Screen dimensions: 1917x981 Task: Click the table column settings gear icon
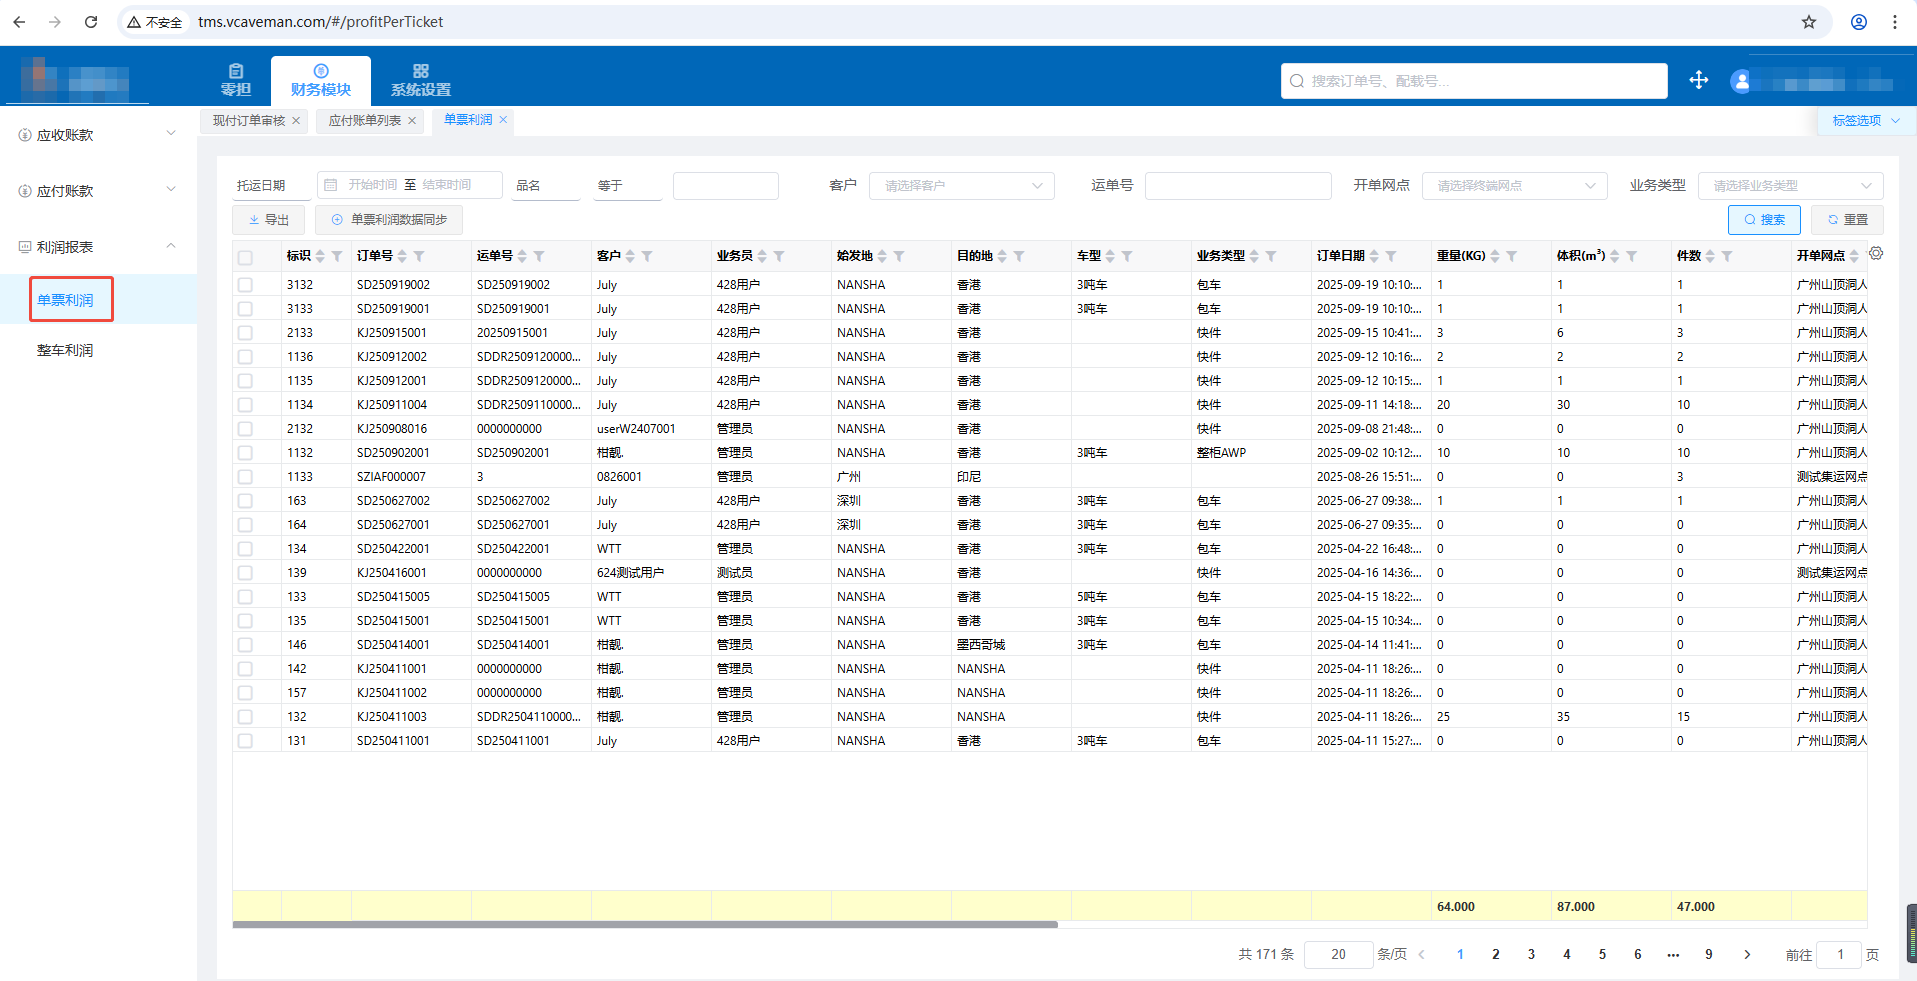tap(1876, 254)
